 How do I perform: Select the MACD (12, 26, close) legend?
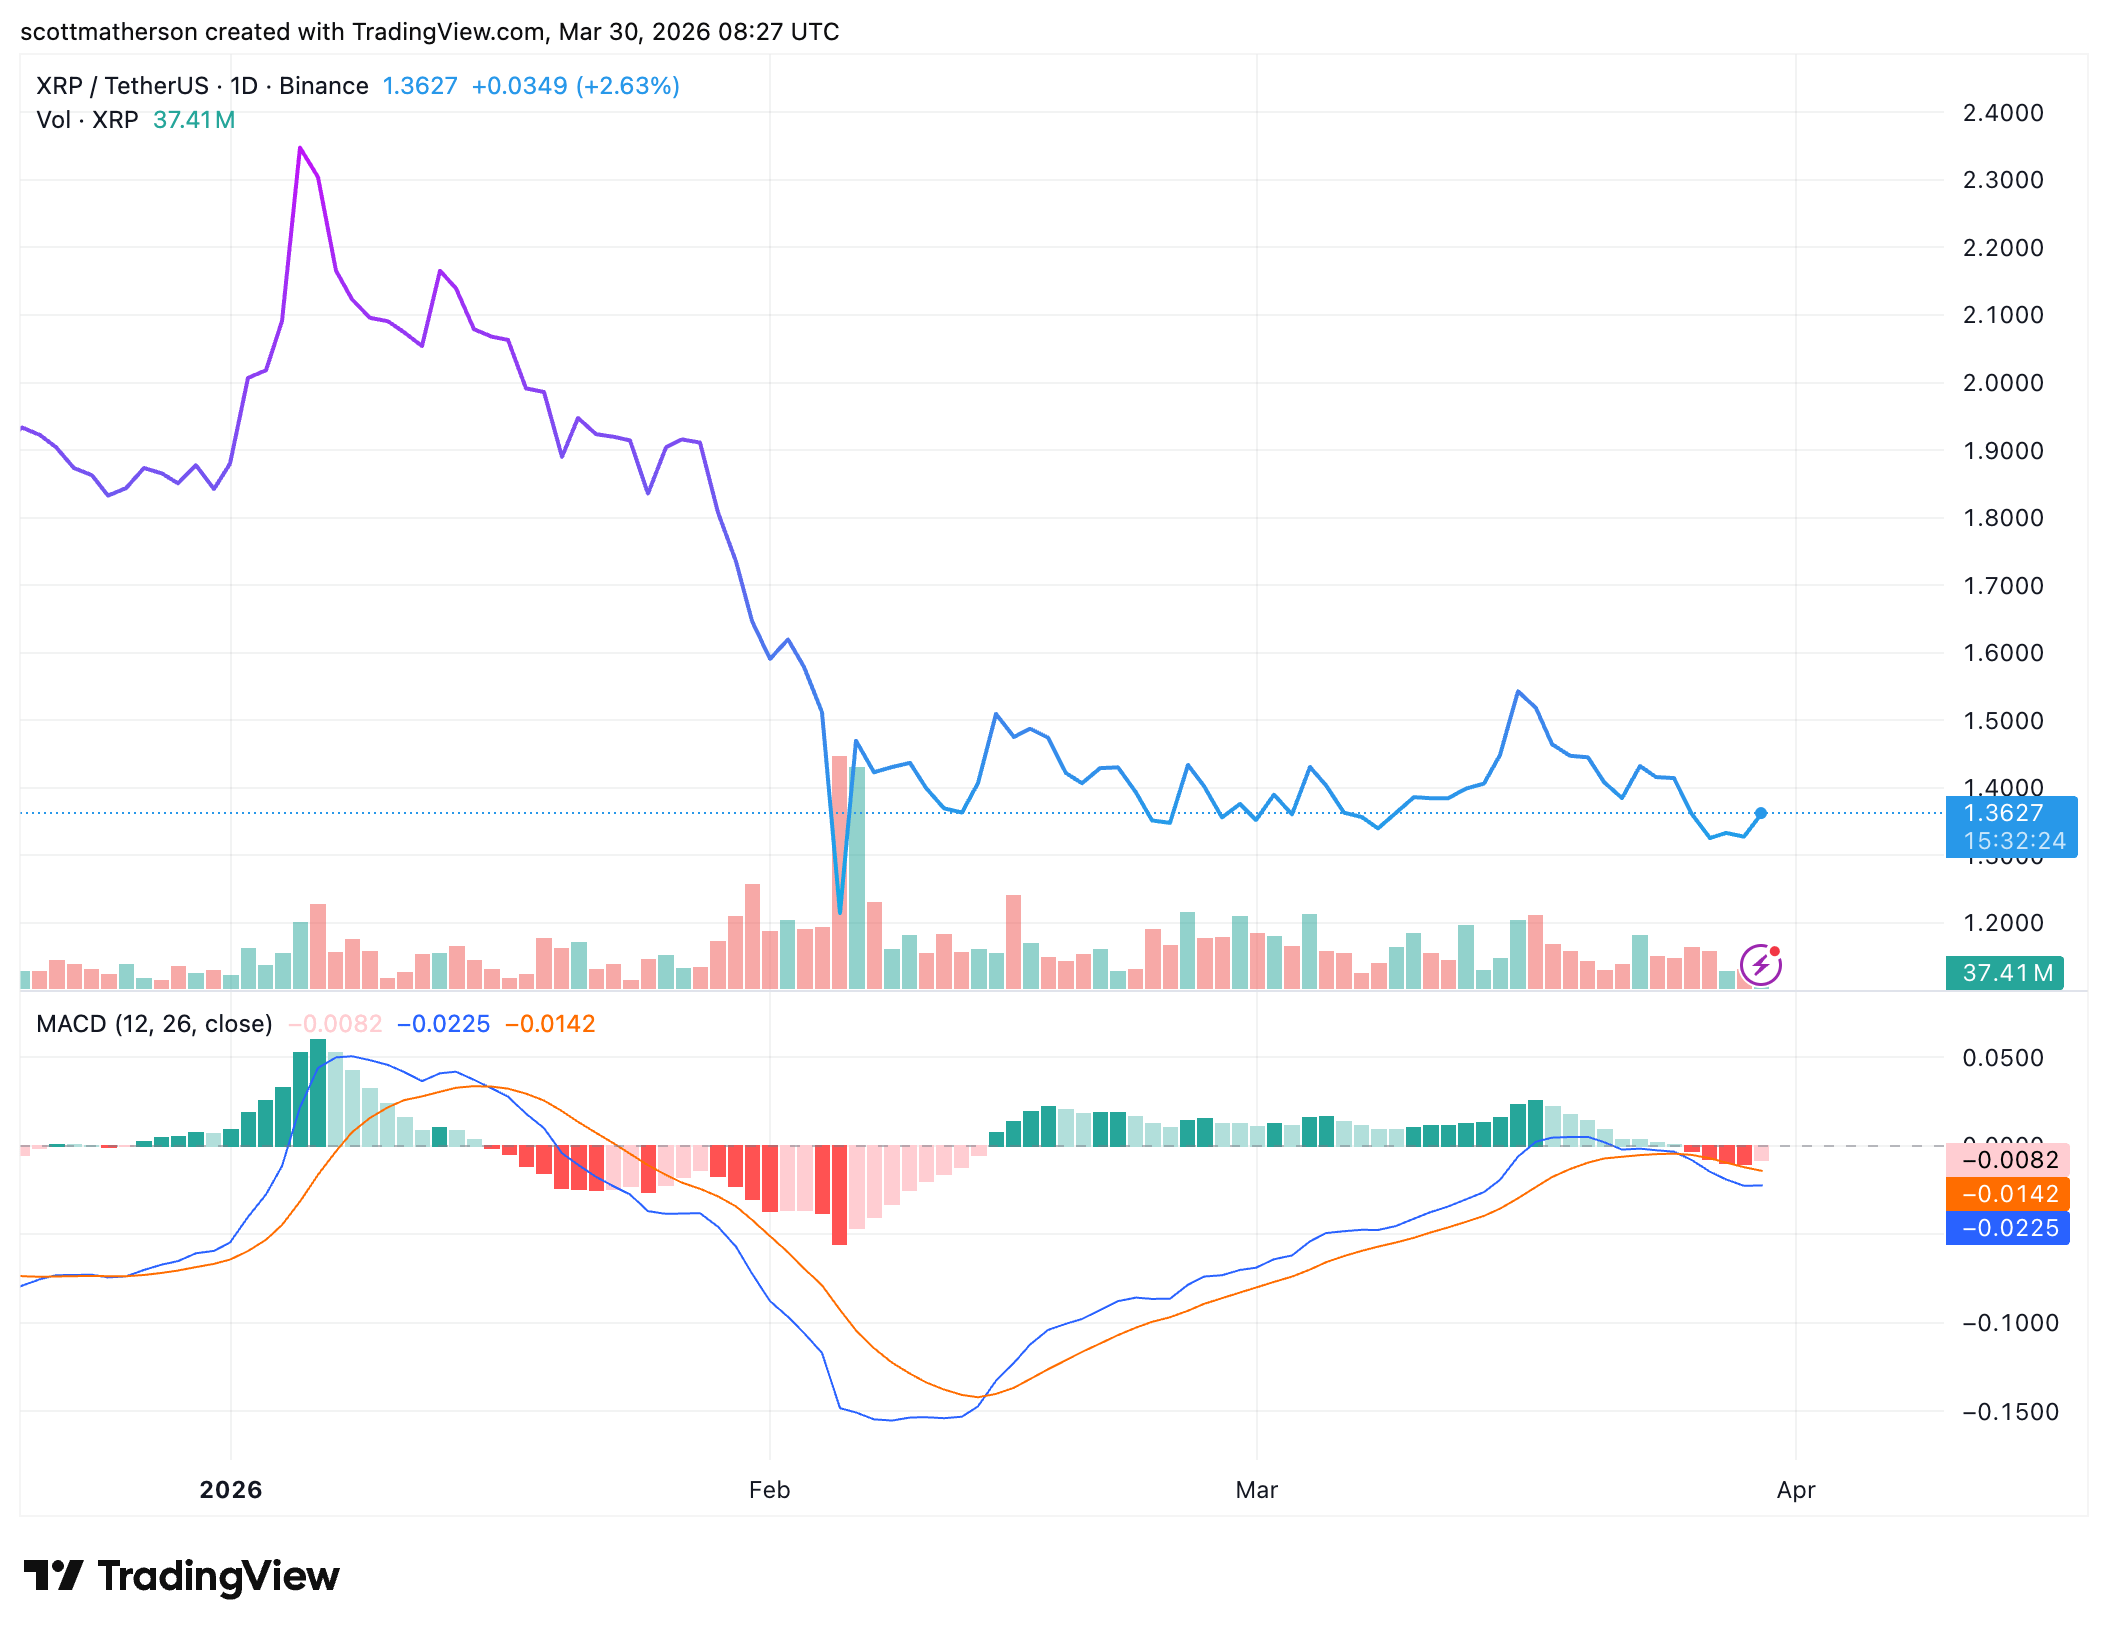(154, 1024)
